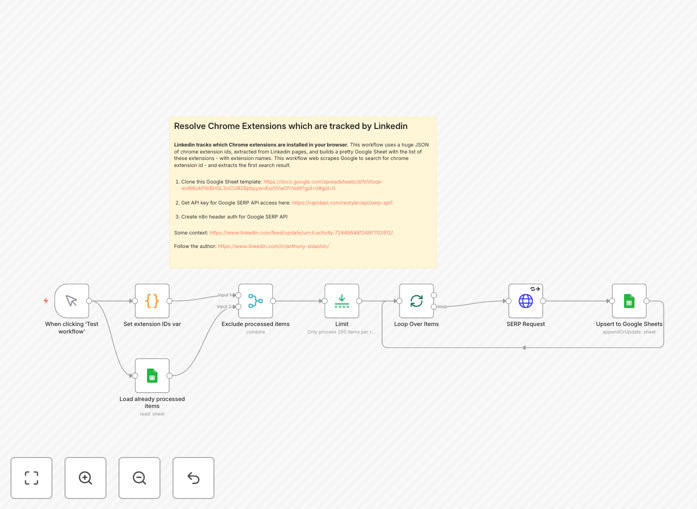
Task: Click the sticky note text 'Create n8n header auth'
Action: pos(234,217)
